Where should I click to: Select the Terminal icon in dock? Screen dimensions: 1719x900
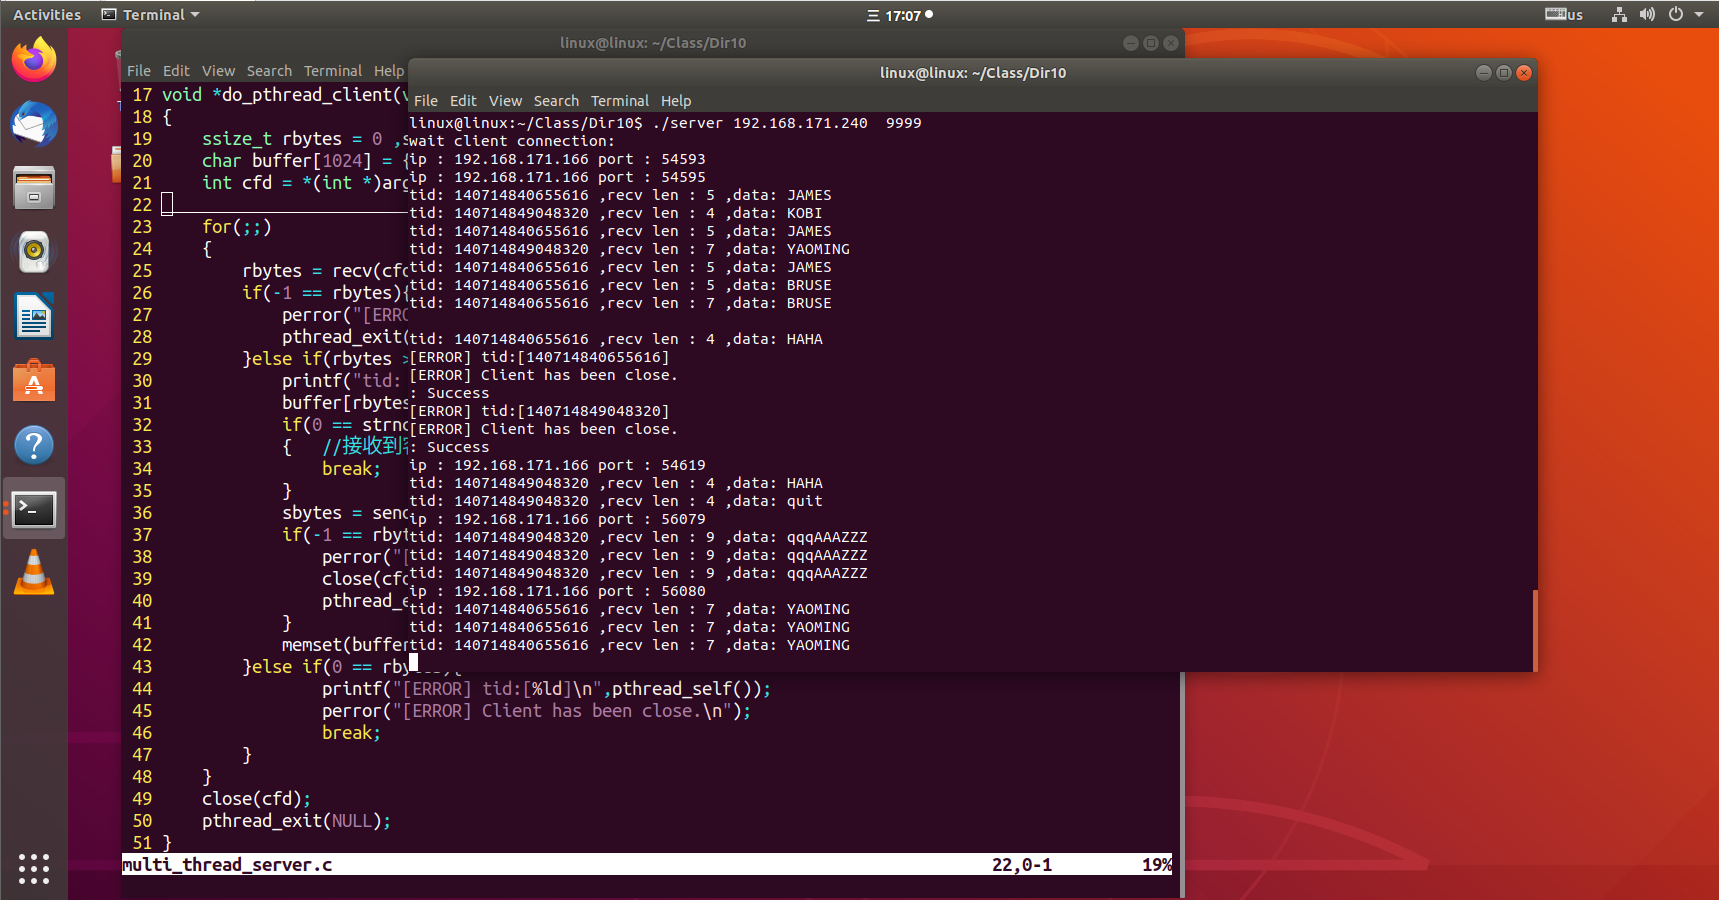point(34,509)
